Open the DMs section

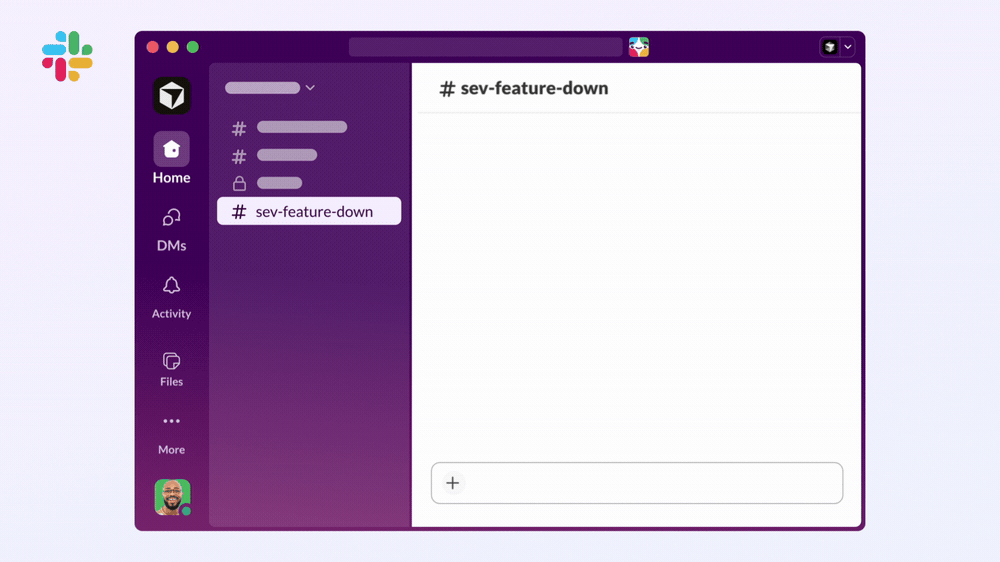[x=171, y=218]
